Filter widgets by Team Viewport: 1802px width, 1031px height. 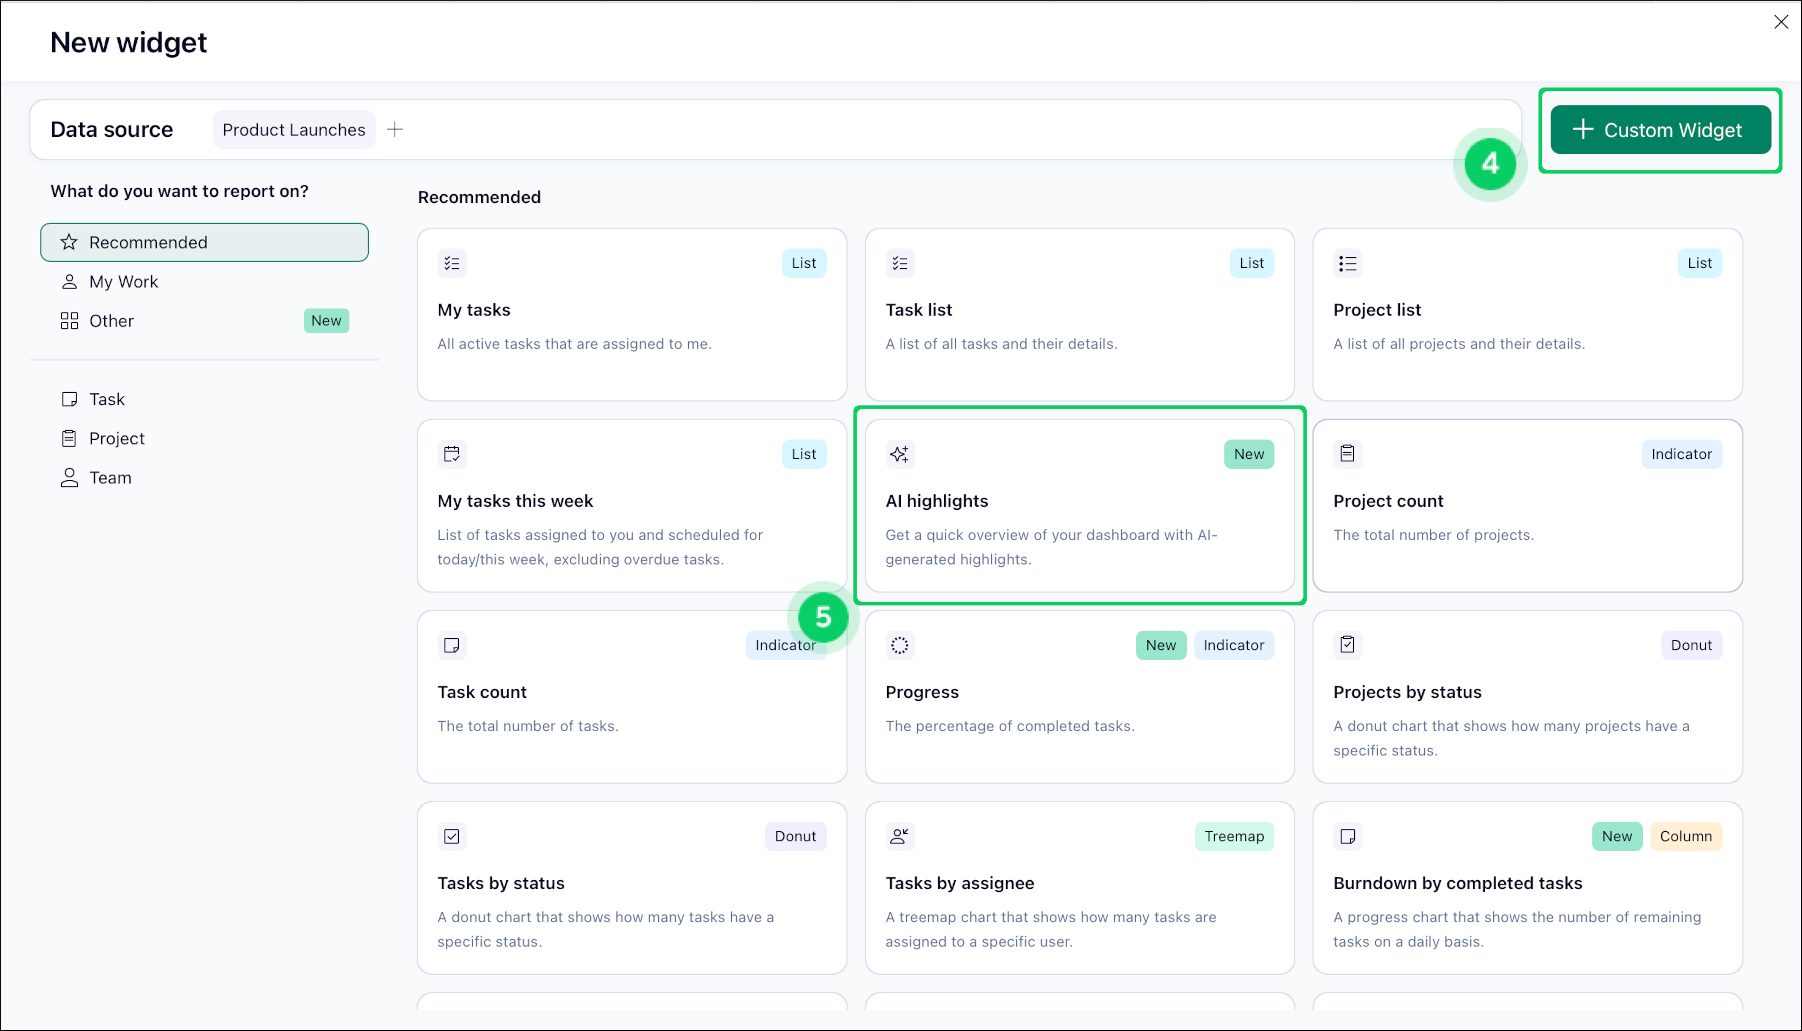click(x=110, y=478)
